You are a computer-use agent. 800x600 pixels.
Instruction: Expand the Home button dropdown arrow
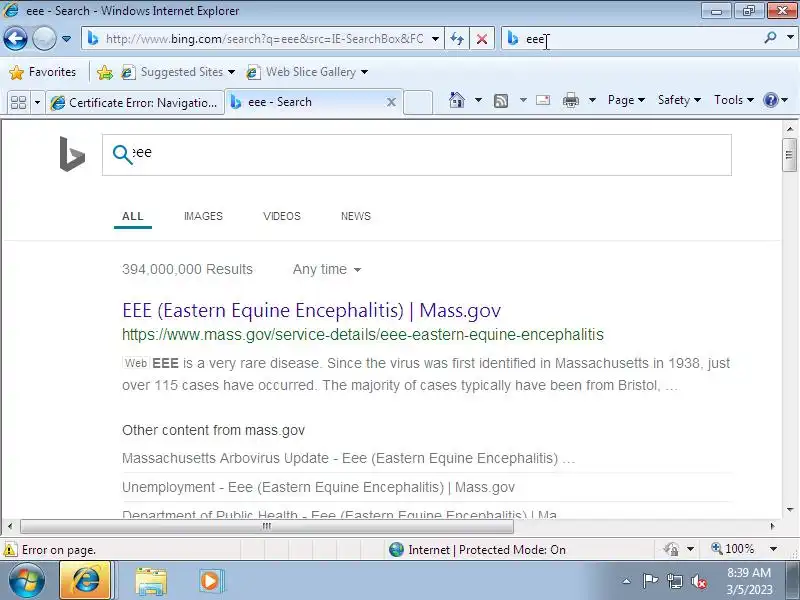479,100
